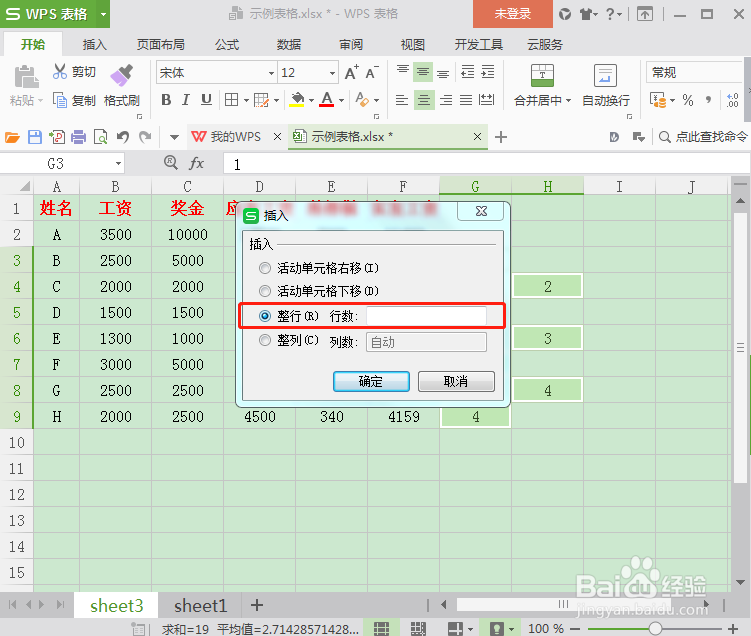Increase font size with A+ icon
Image resolution: width=751 pixels, height=636 pixels.
click(352, 73)
